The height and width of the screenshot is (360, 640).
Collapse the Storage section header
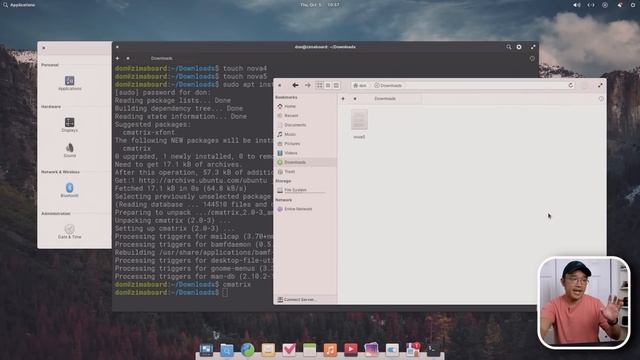(x=283, y=181)
